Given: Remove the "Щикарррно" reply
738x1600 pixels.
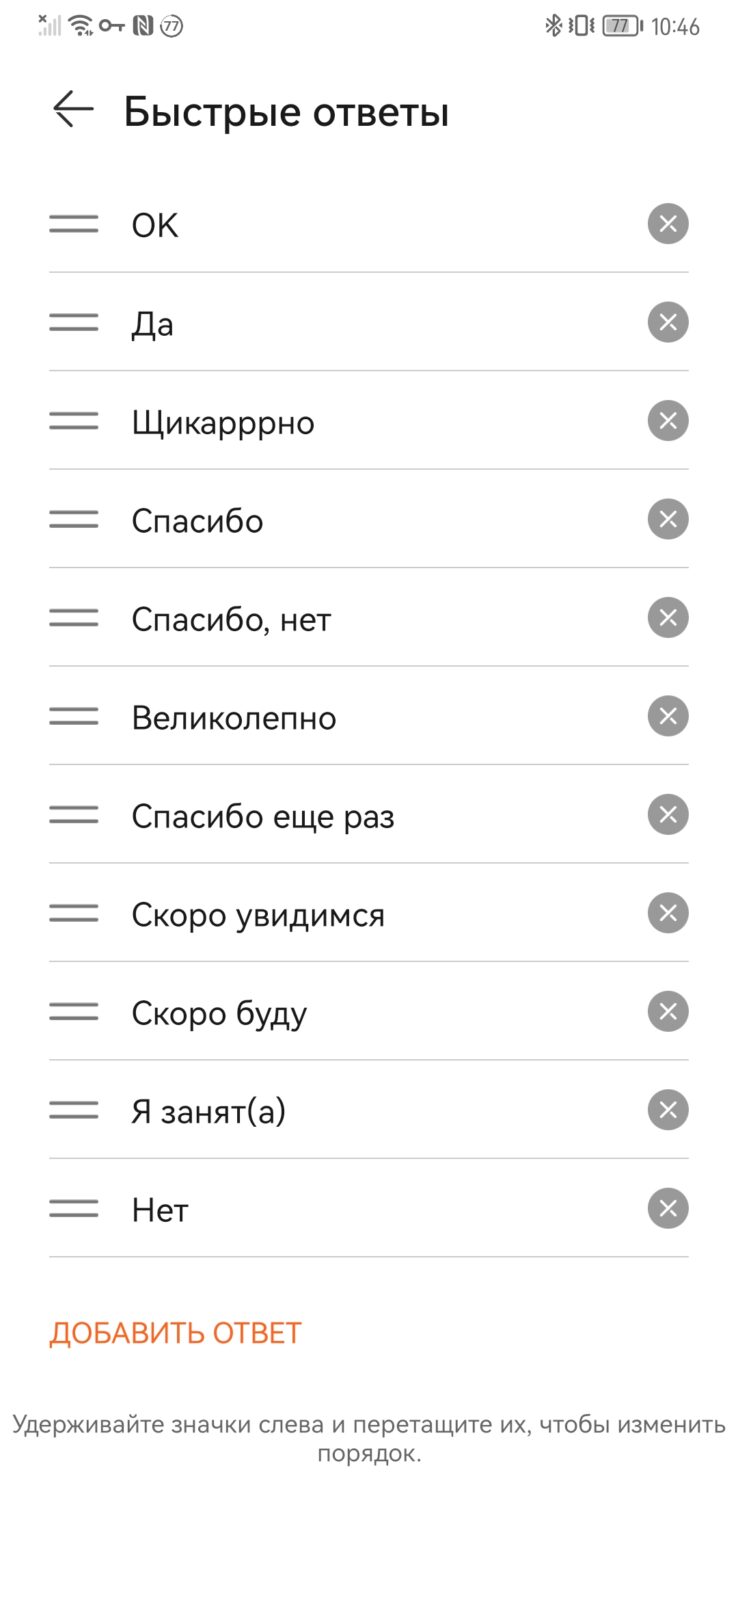Looking at the screenshot, I should [x=668, y=421].
